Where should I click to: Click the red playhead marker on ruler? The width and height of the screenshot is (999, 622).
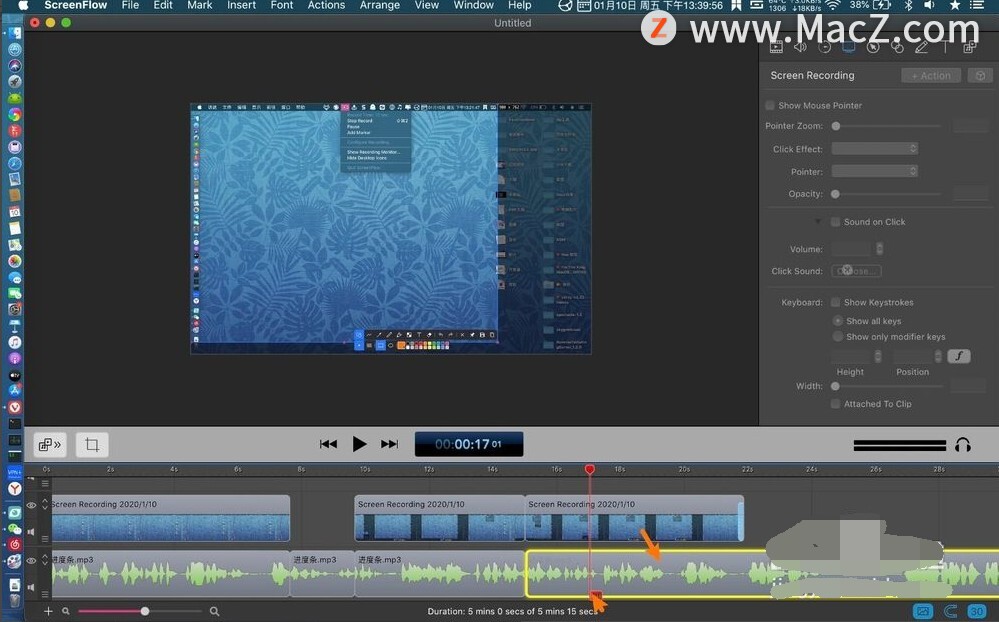coord(590,470)
